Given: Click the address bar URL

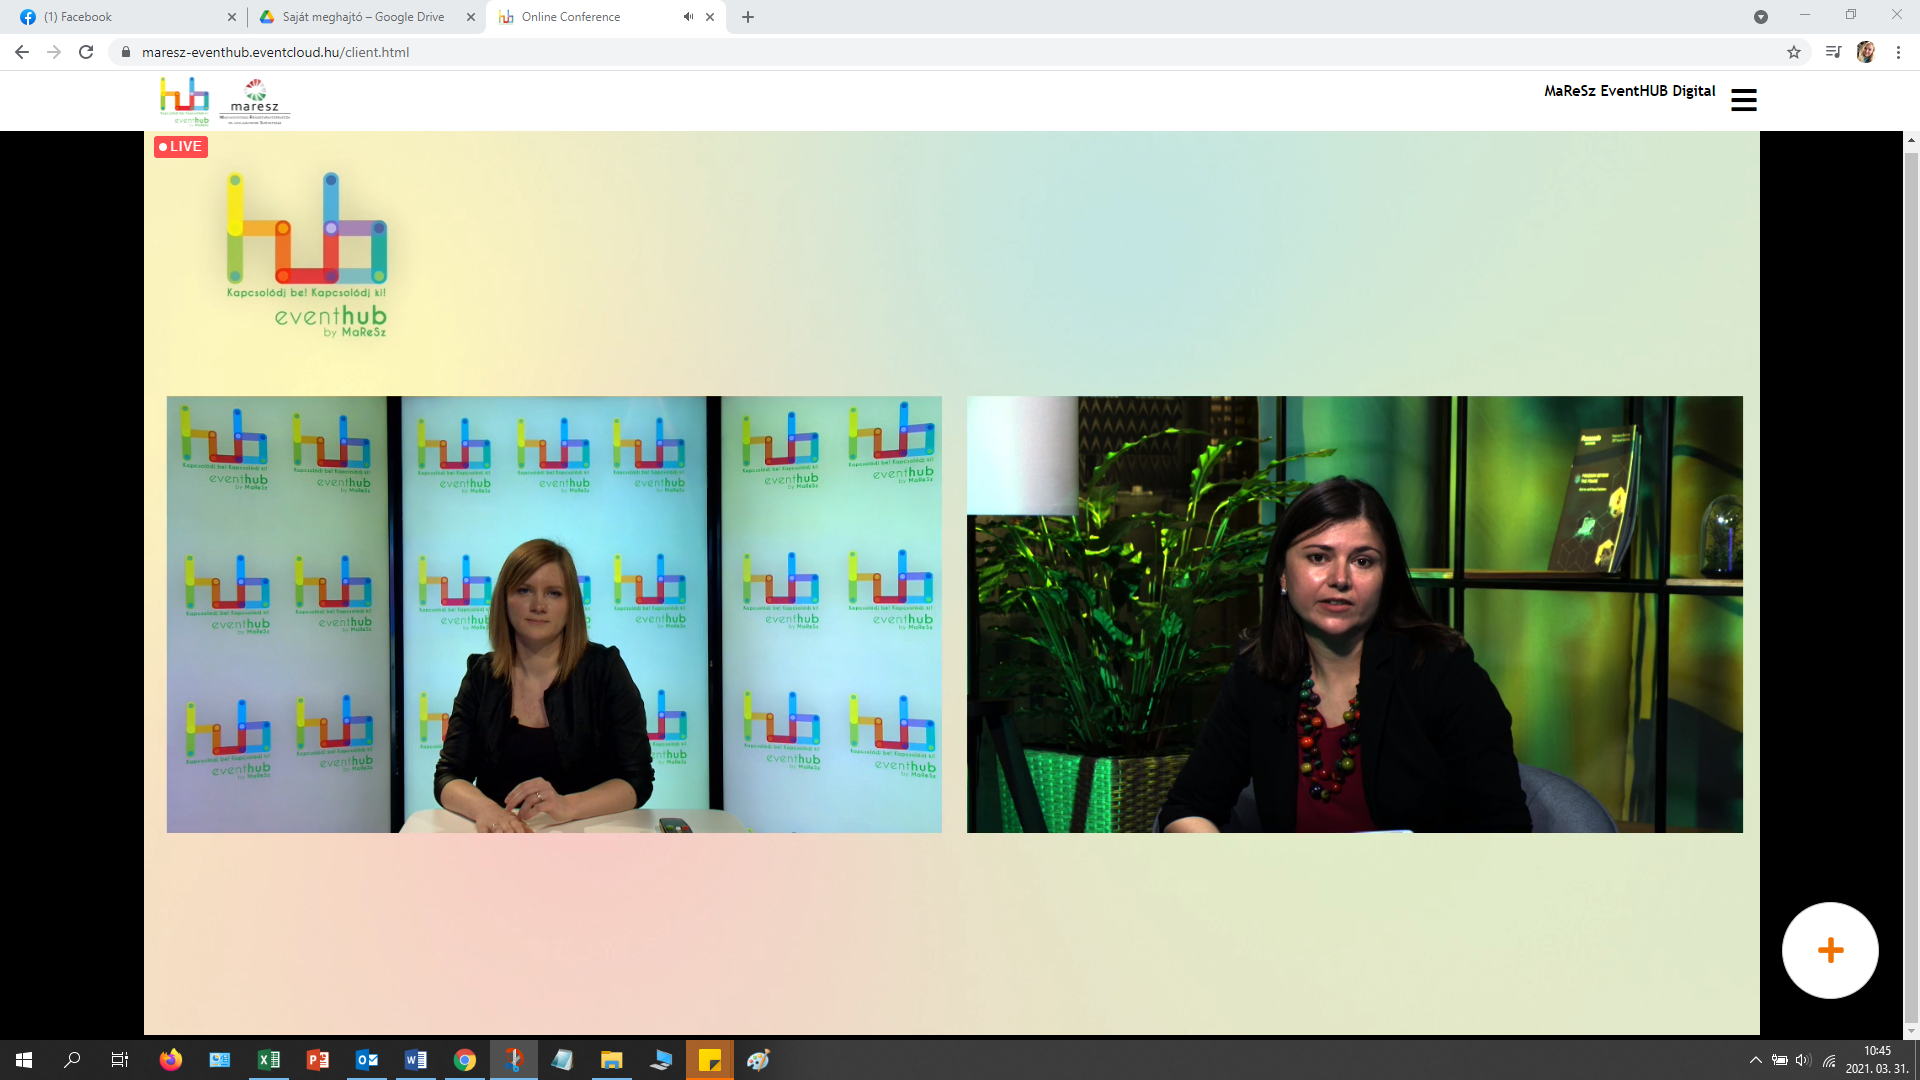Looking at the screenshot, I should pyautogui.click(x=275, y=52).
